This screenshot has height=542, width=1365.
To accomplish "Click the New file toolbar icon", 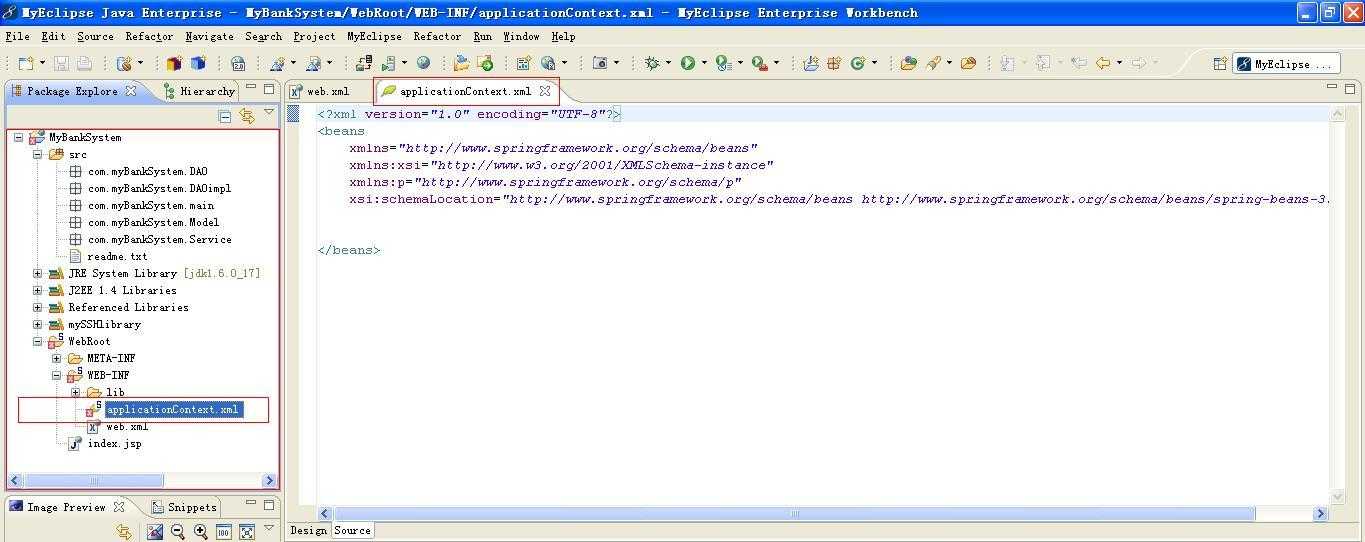I will point(25,63).
